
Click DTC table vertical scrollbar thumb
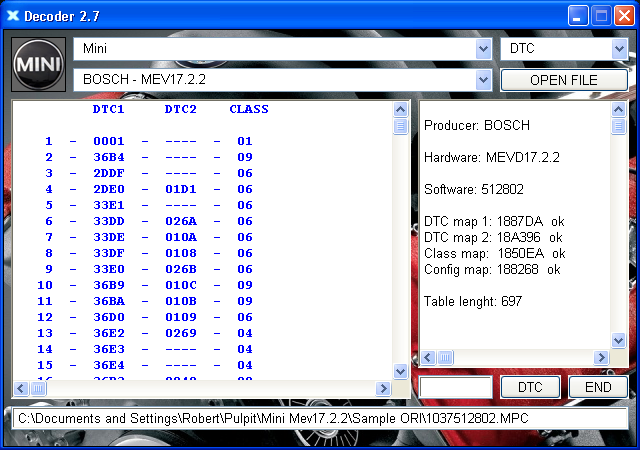pyautogui.click(x=400, y=126)
